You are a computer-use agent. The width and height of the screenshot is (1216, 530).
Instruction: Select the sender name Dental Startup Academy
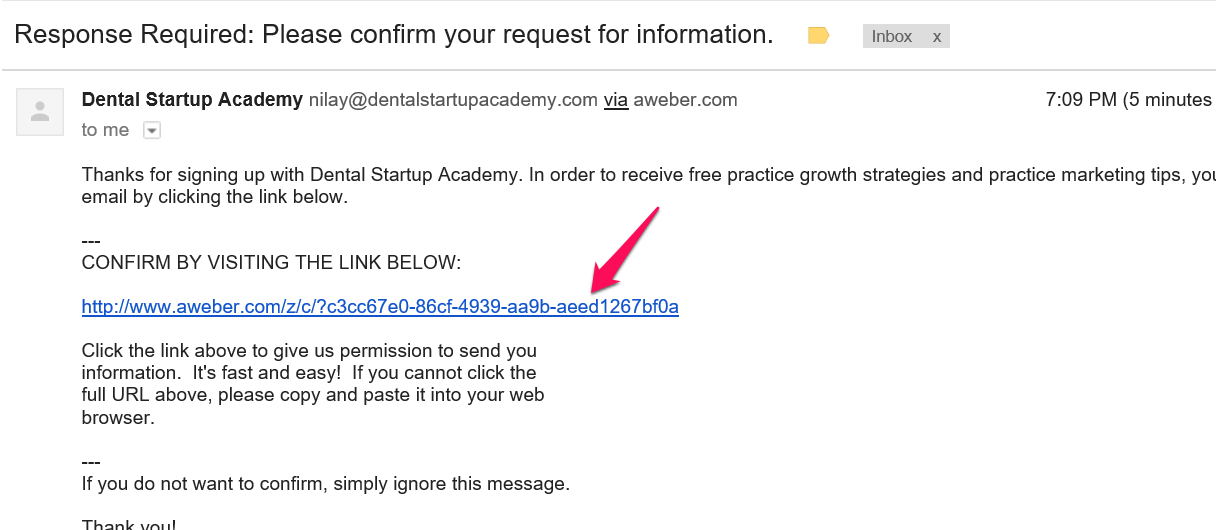(x=192, y=100)
